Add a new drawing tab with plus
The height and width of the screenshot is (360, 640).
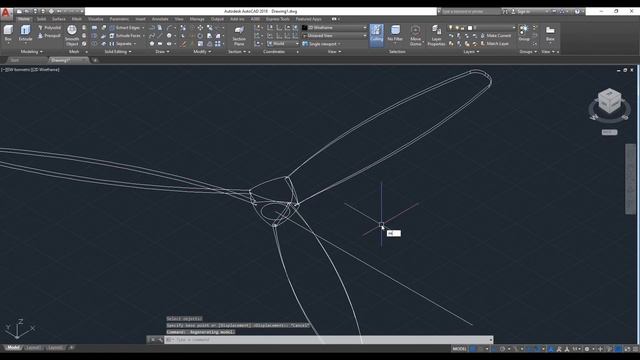pos(95,60)
